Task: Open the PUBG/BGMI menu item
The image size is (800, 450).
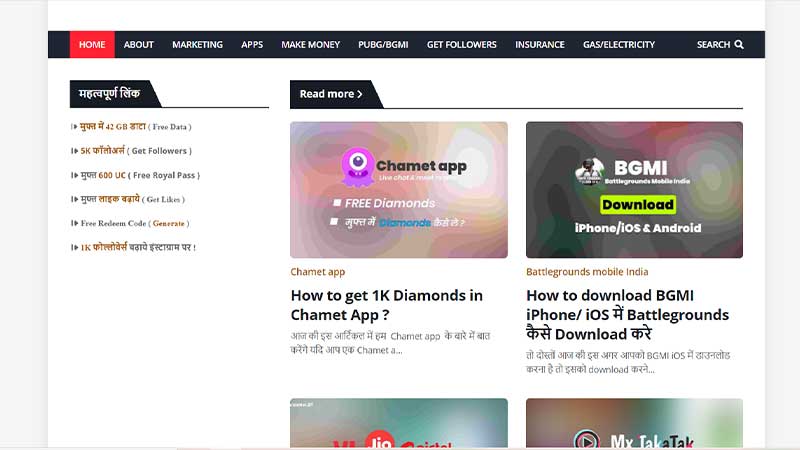Action: coord(383,44)
